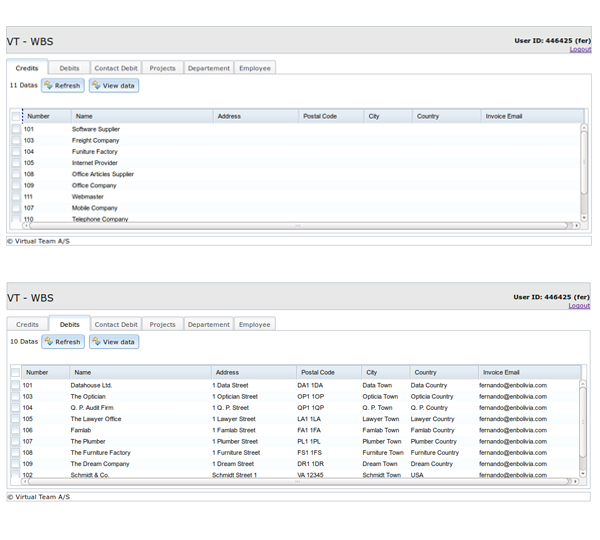Select all checkbox in Credits table header
Screen dimensions: 600x540
(x=16, y=116)
